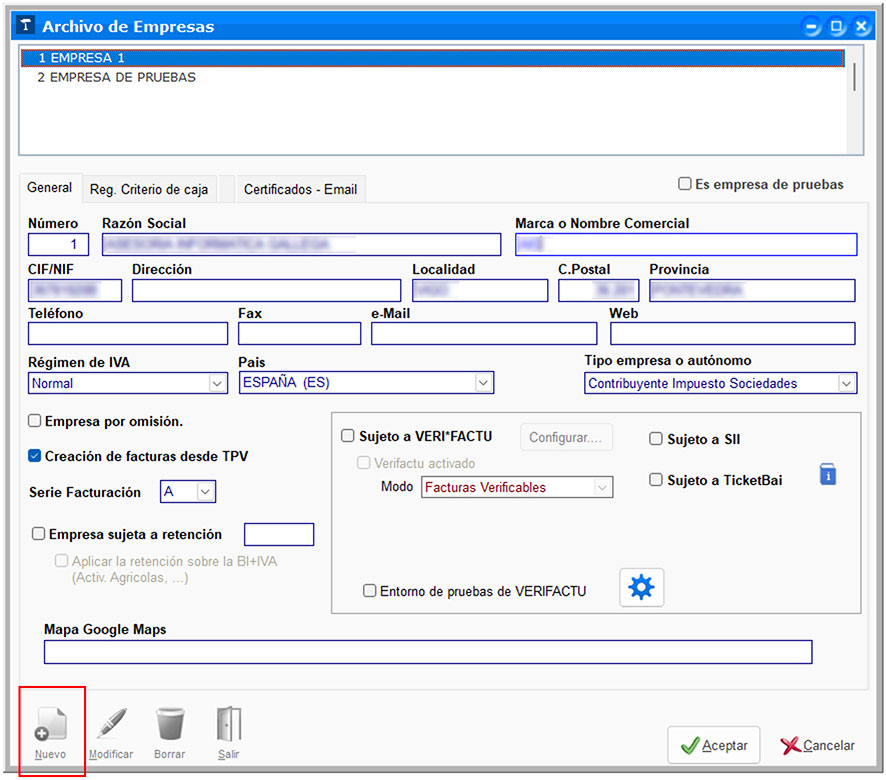This screenshot has height=780, width=886.
Task: Click the Nuevo new company icon
Action: tap(50, 724)
